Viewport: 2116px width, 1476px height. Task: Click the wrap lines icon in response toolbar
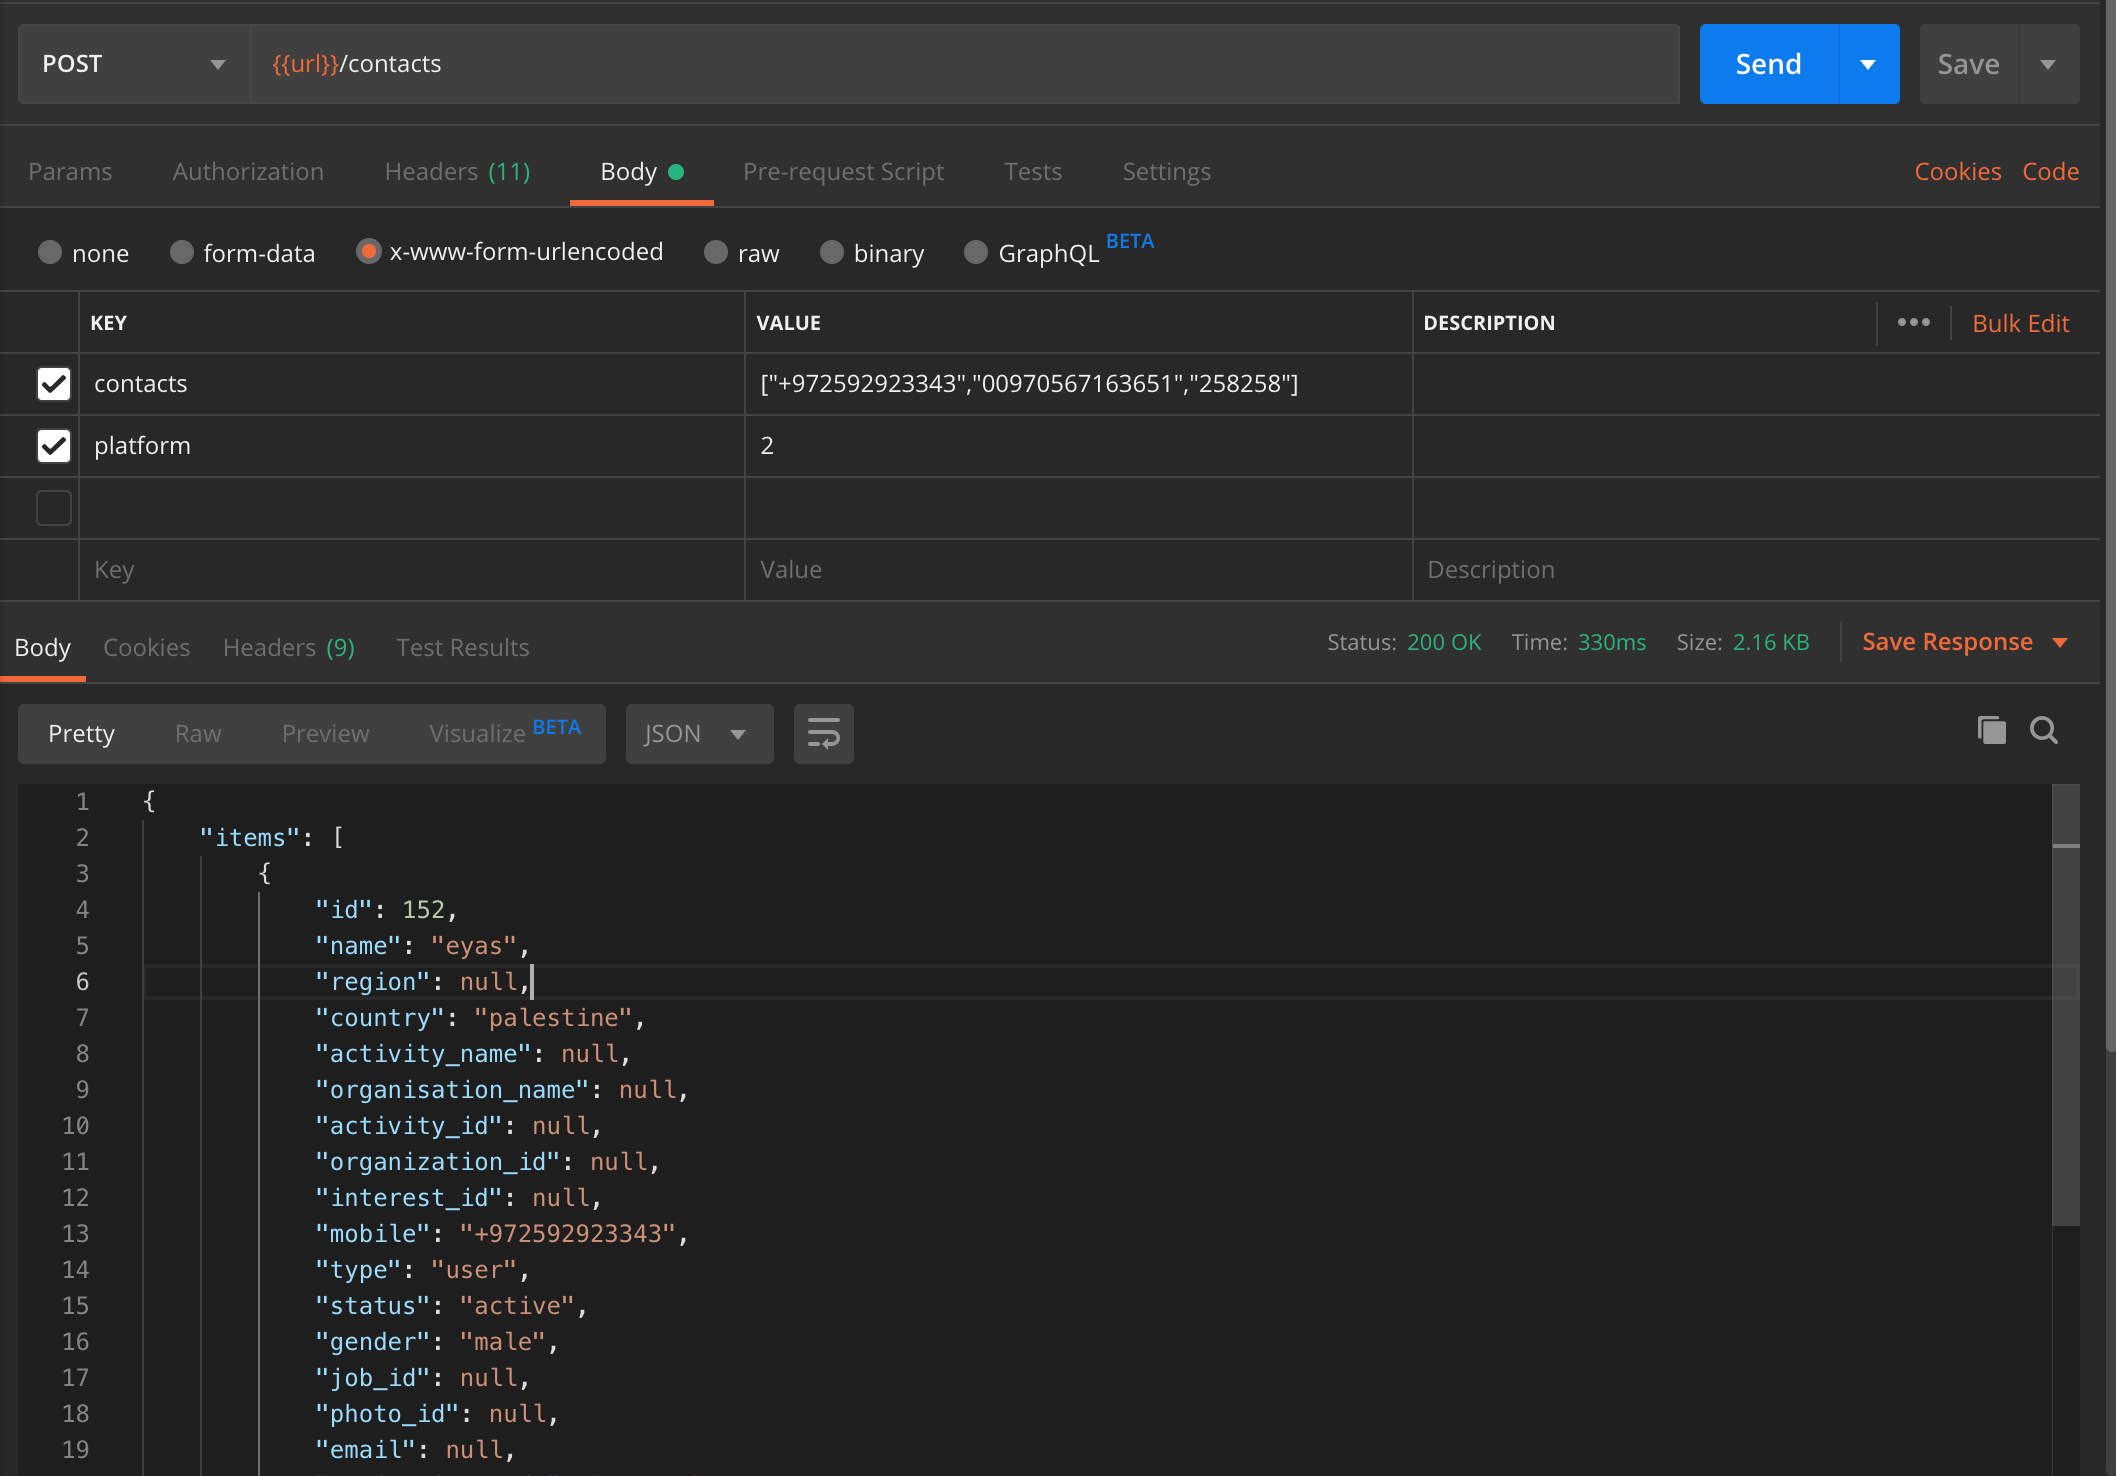(x=823, y=734)
